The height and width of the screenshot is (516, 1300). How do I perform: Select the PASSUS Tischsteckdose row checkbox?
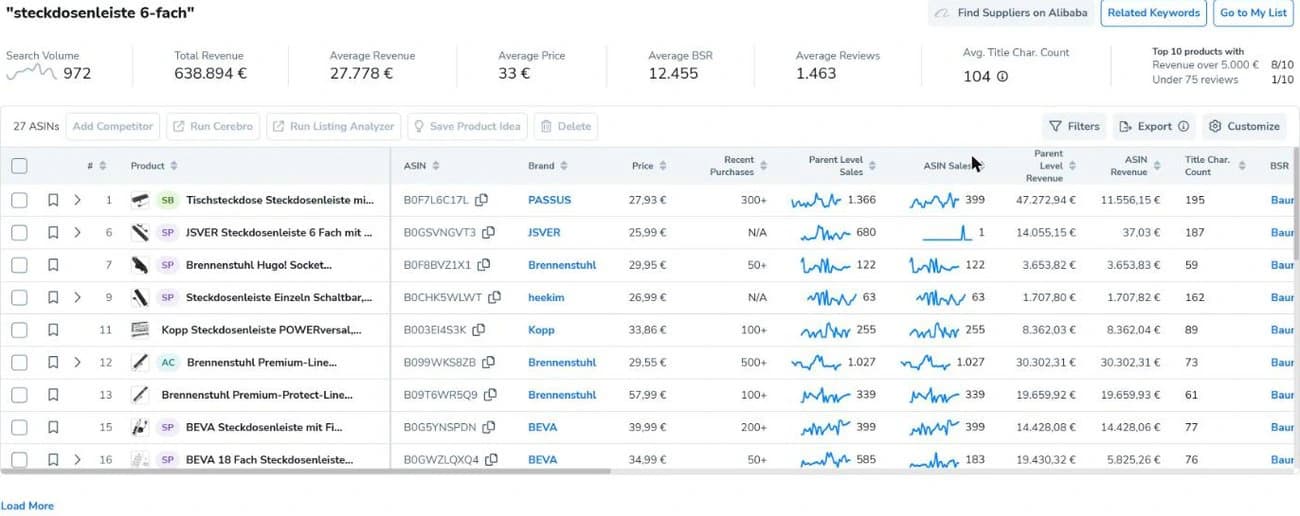(x=20, y=200)
